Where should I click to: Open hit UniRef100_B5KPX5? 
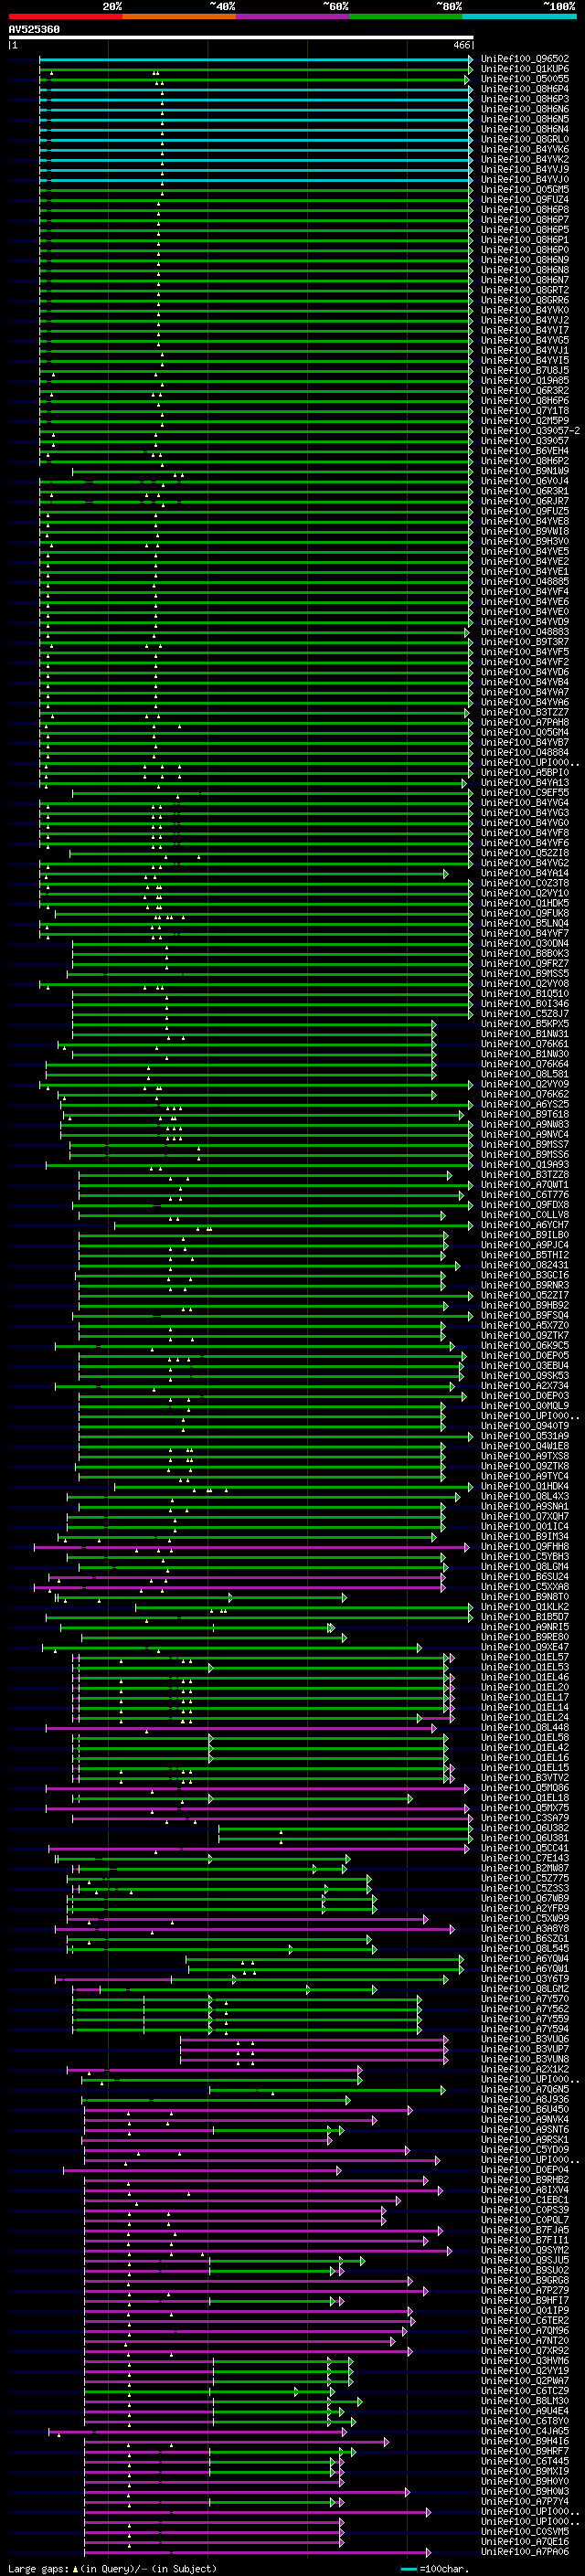tap(525, 1023)
